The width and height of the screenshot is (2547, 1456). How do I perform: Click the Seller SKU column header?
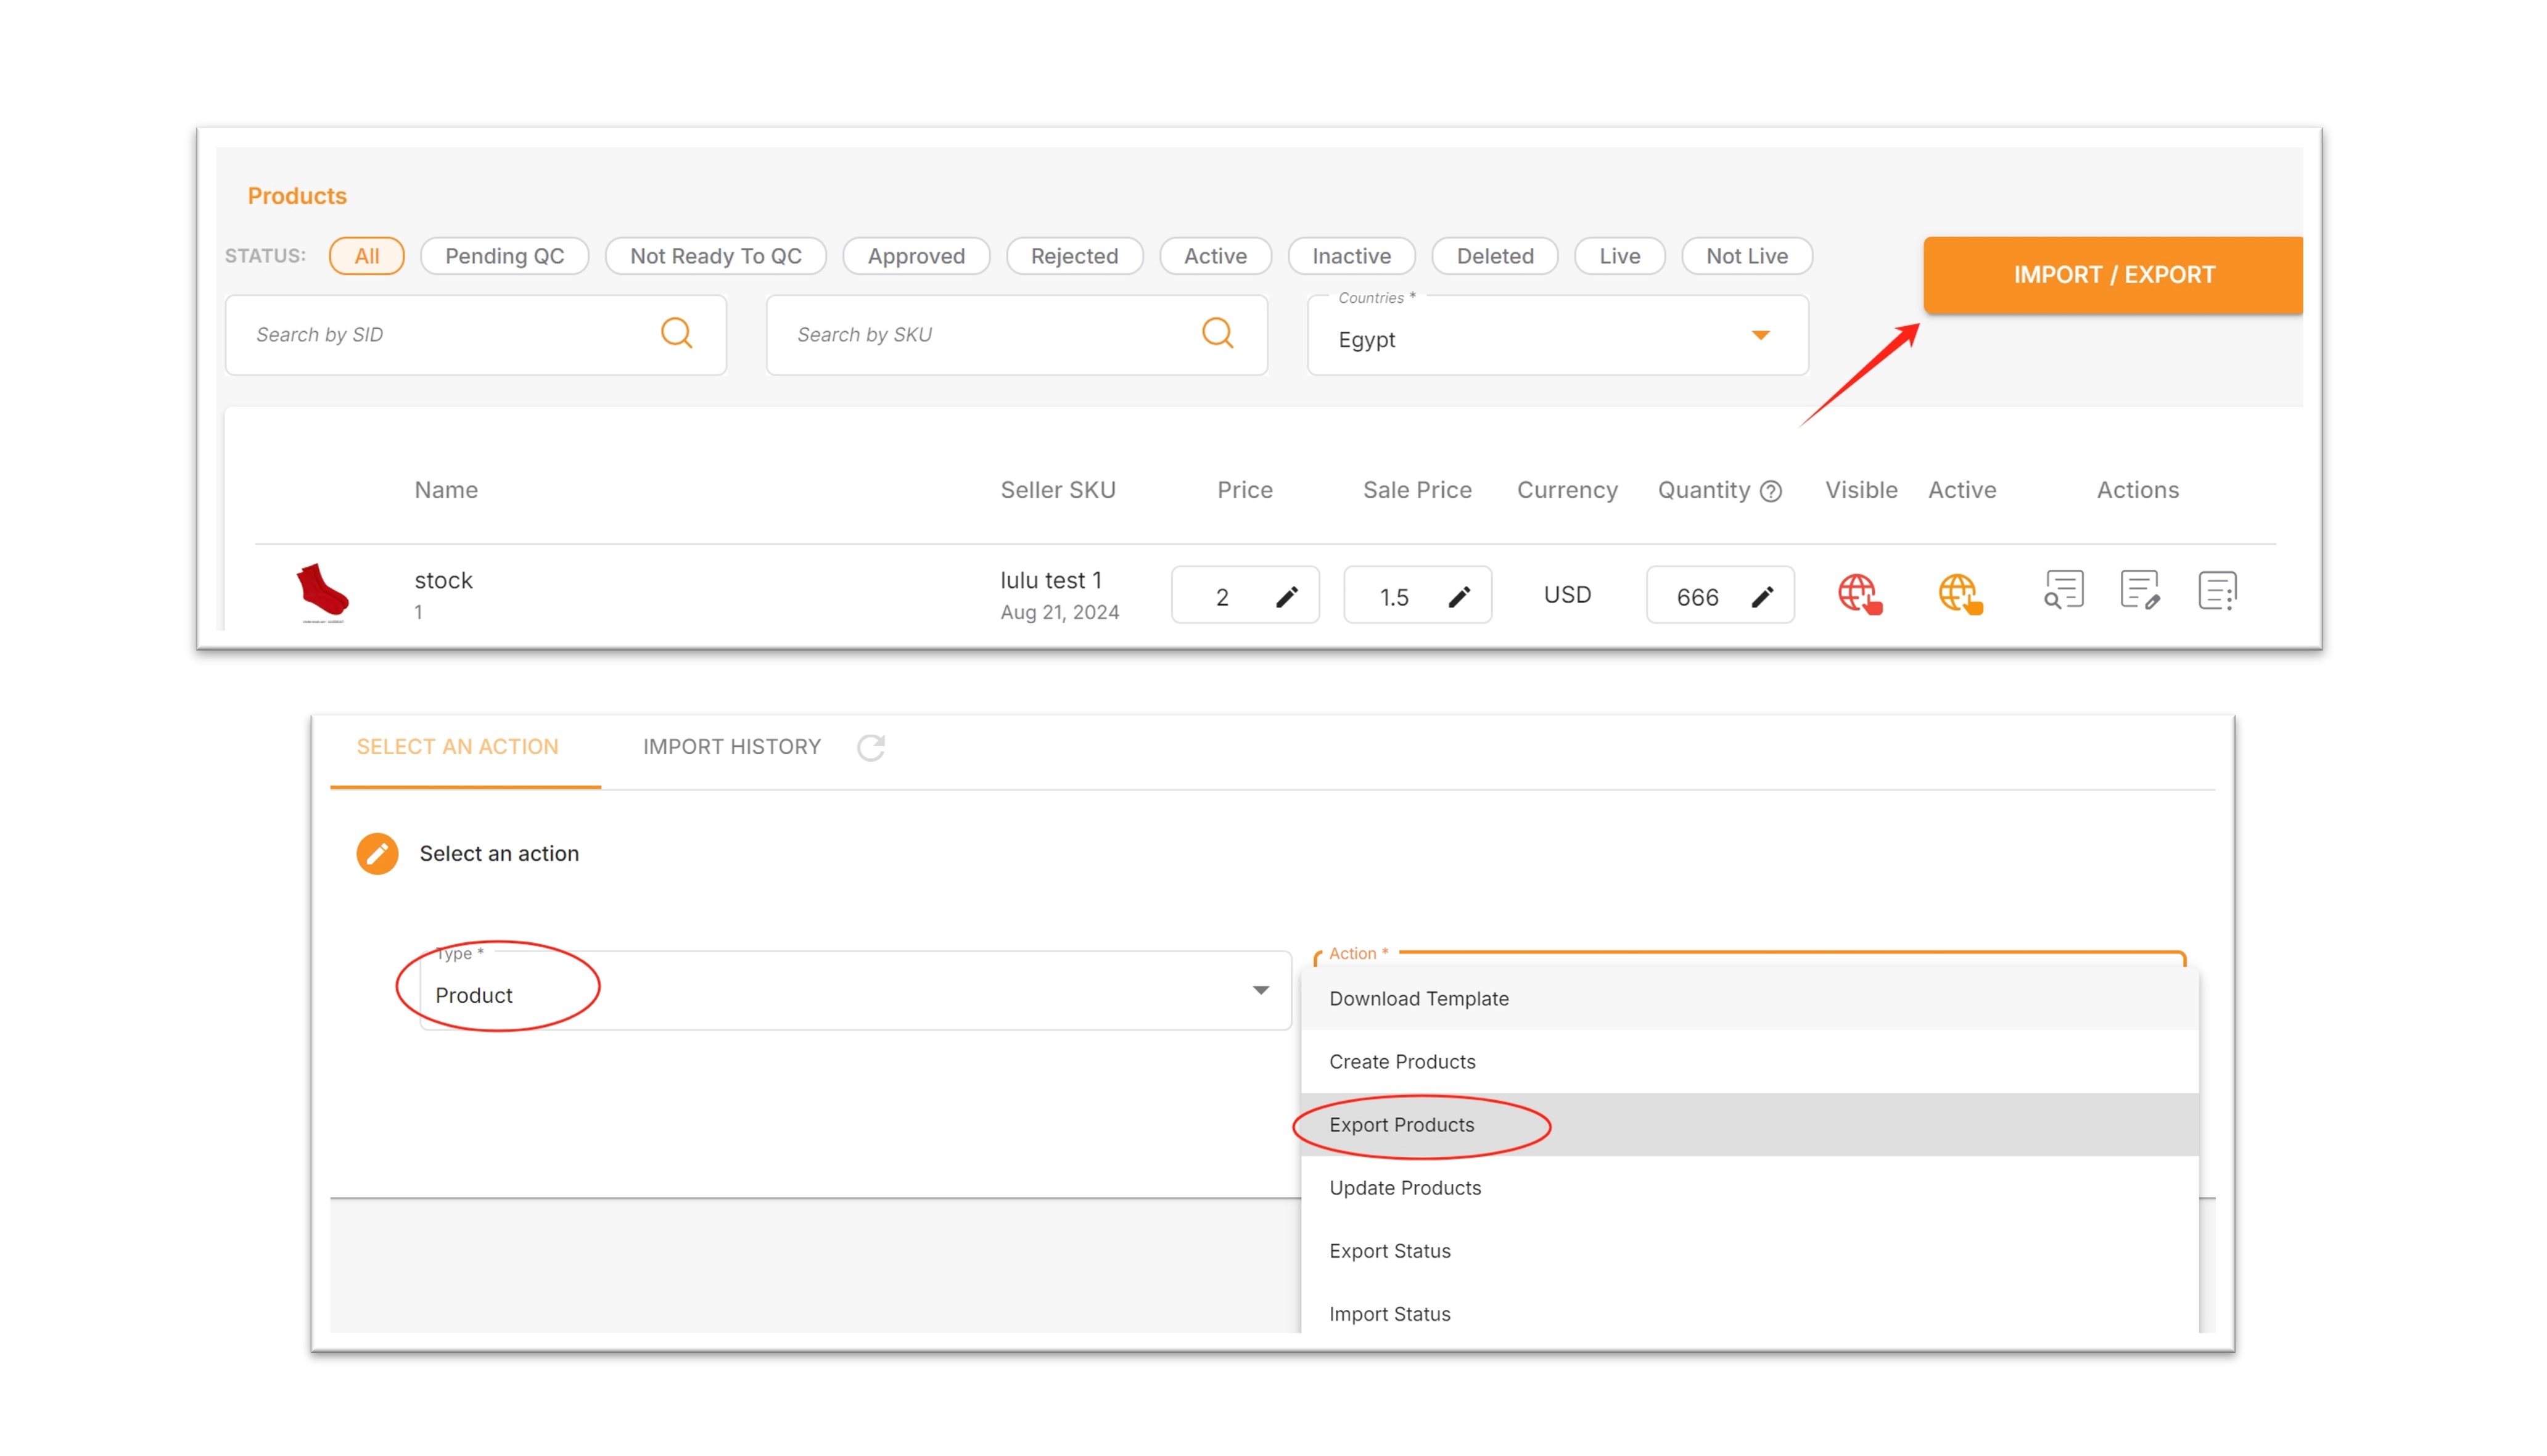1058,490
